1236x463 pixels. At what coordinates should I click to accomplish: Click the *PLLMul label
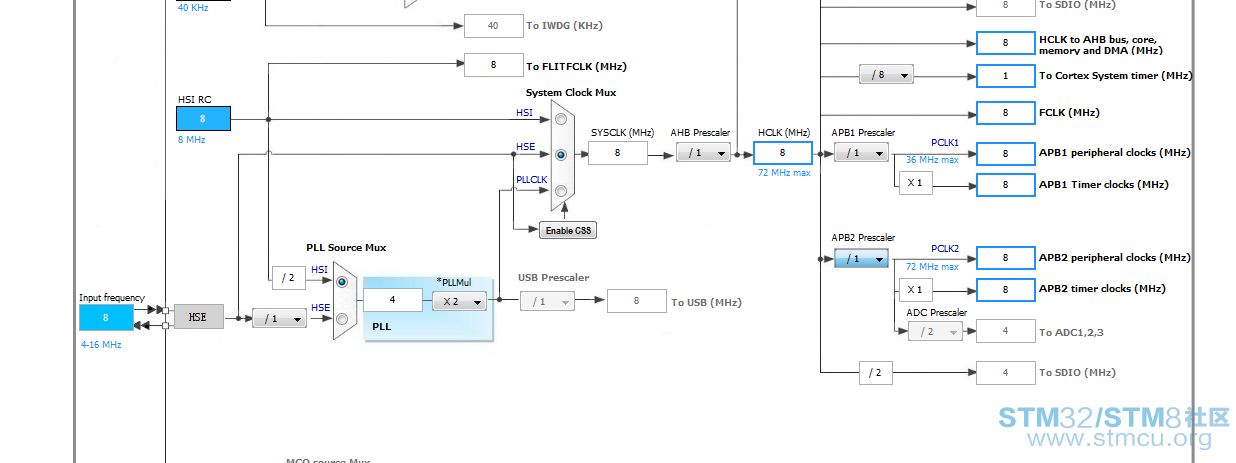[x=453, y=282]
